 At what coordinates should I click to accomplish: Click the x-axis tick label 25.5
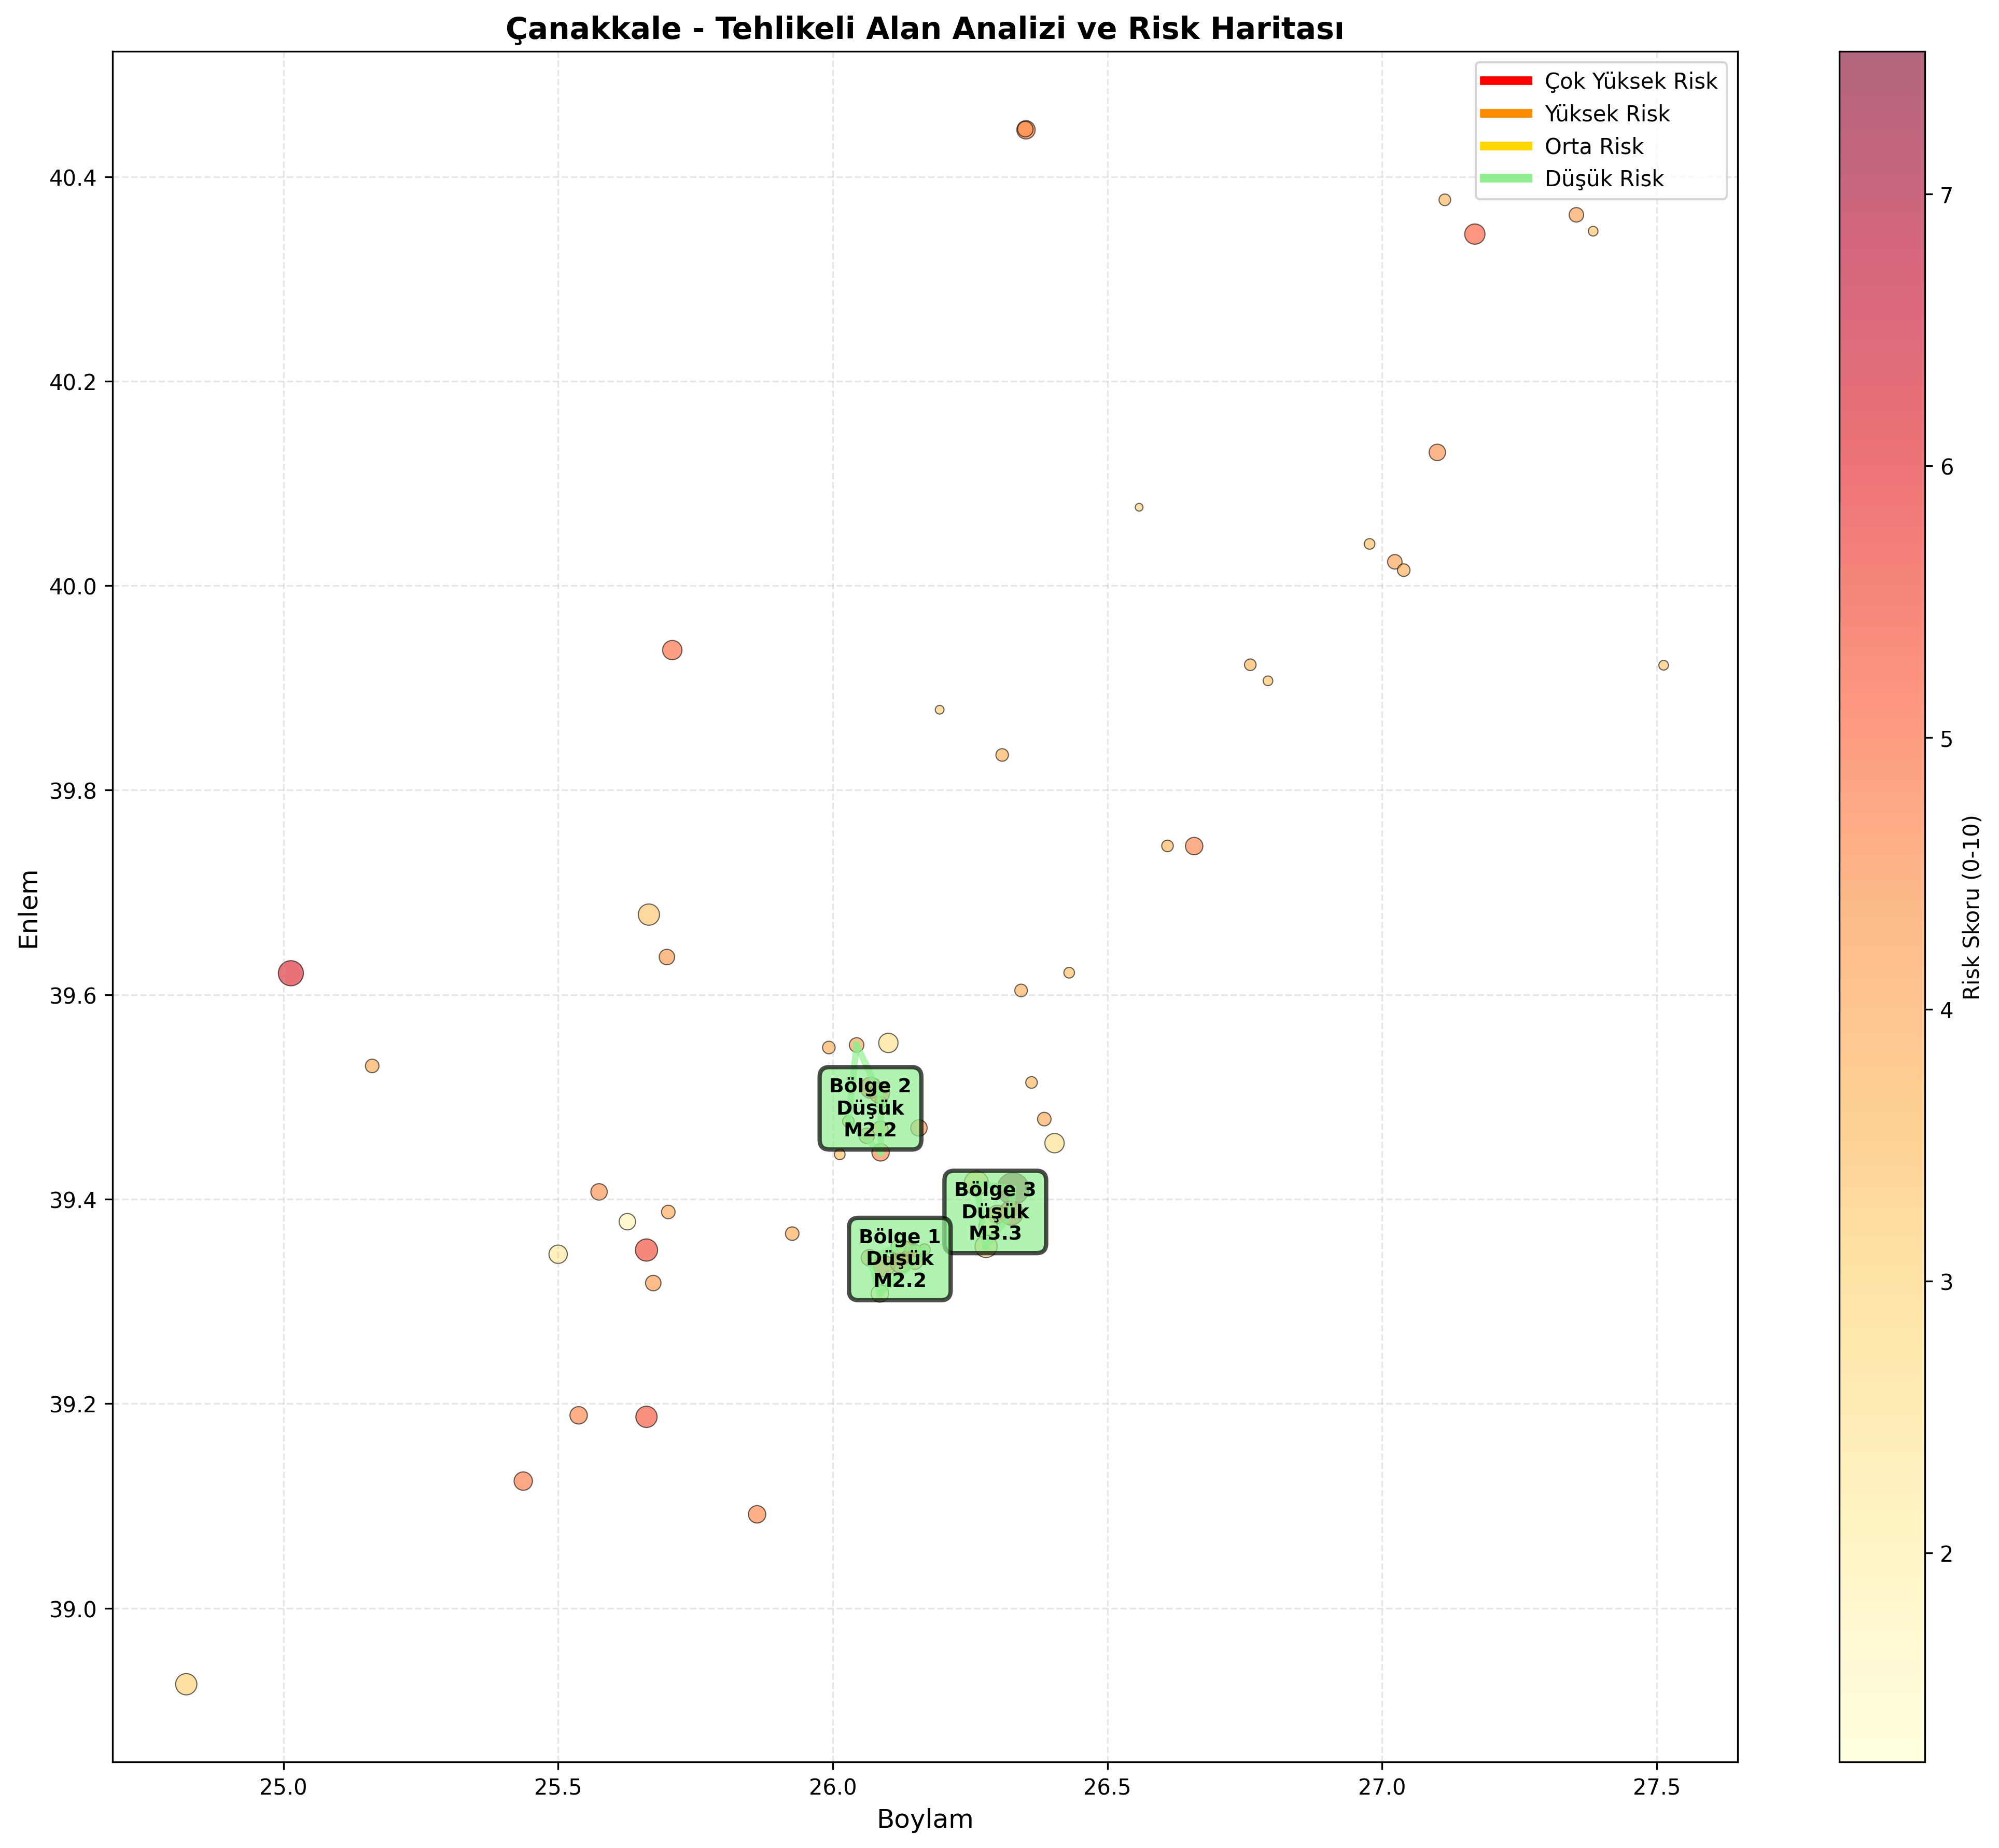[558, 1785]
